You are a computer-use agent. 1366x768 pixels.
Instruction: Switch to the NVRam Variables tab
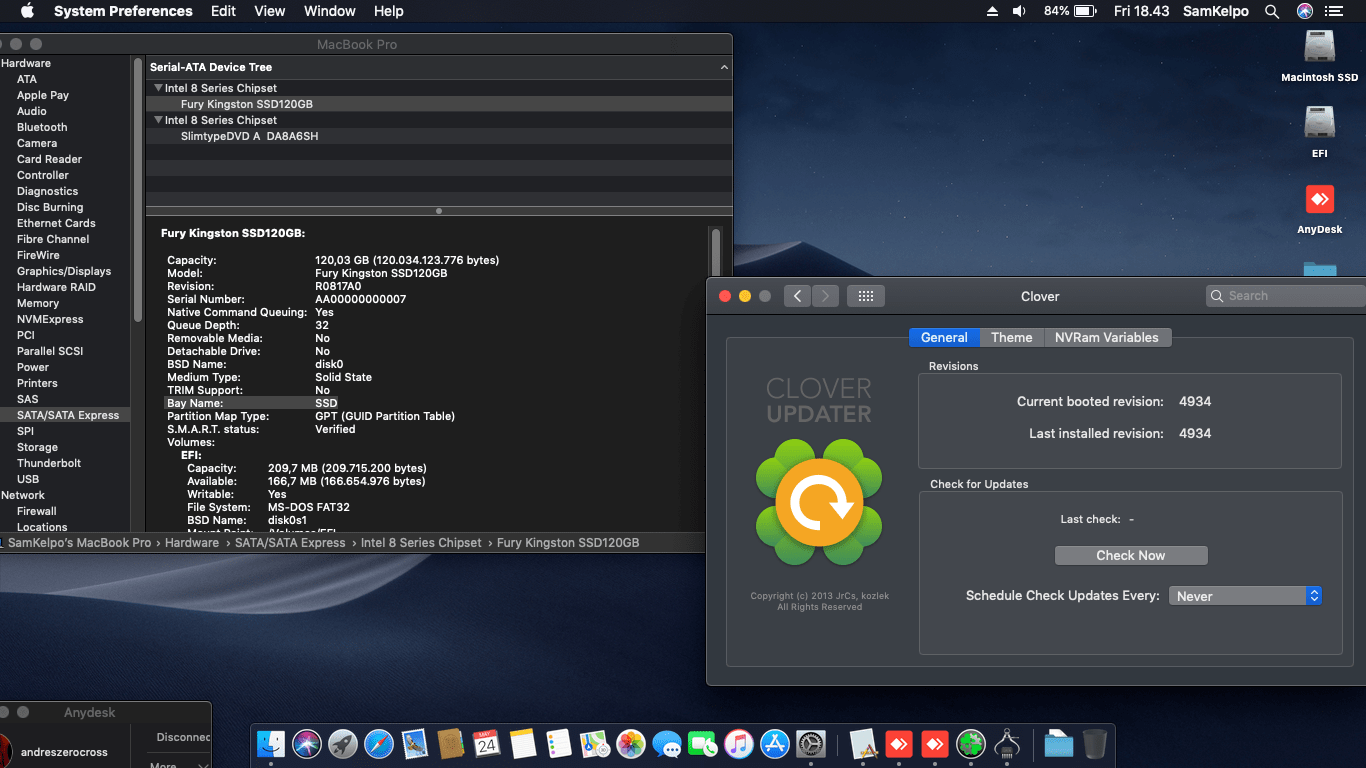(1106, 338)
